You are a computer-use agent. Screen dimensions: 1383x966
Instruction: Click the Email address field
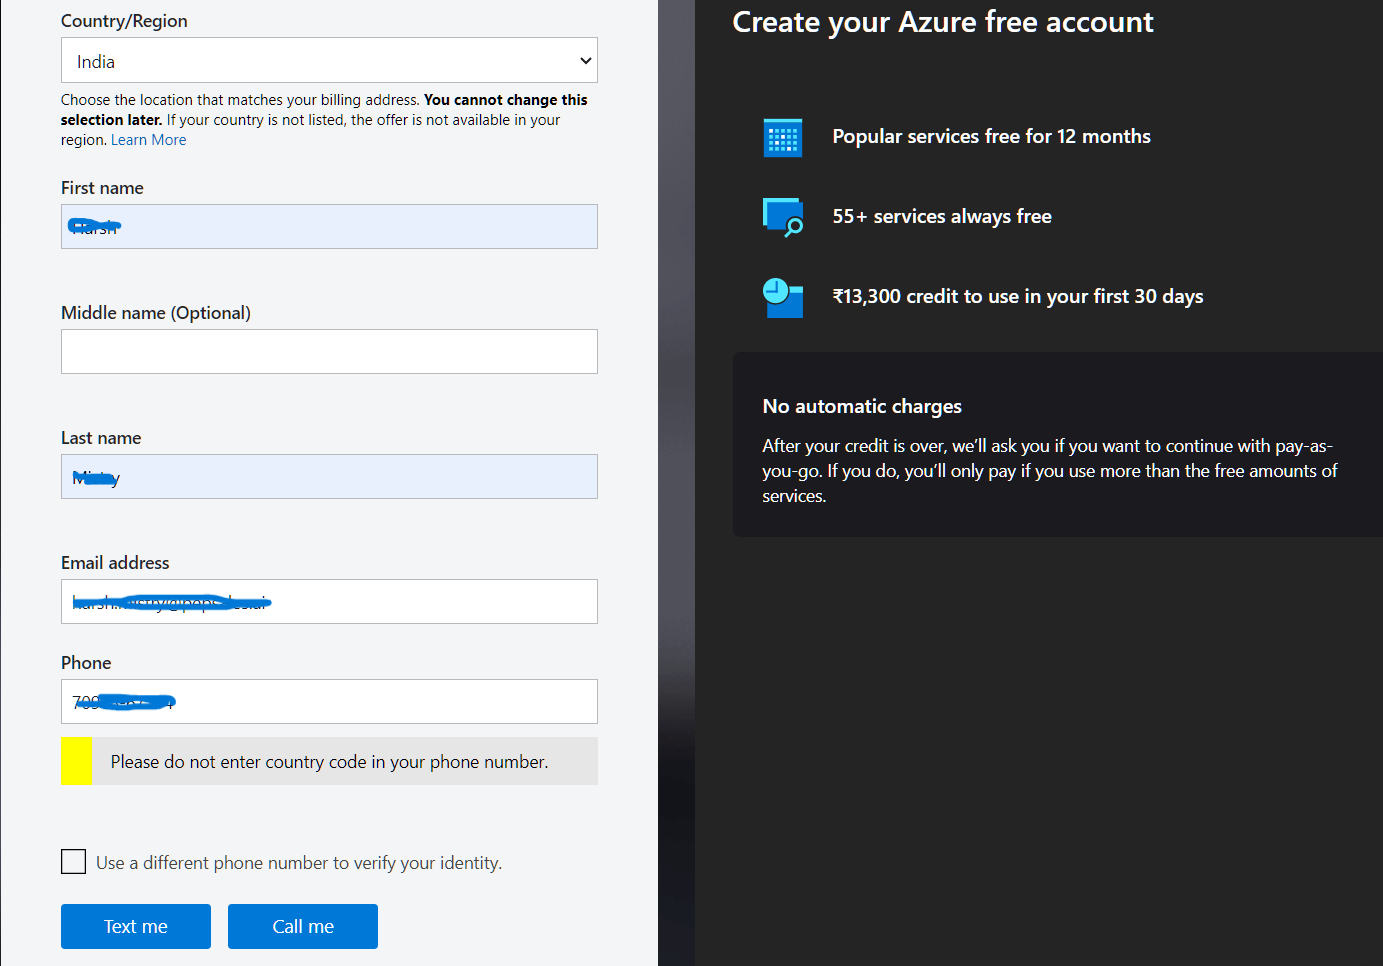tap(329, 601)
